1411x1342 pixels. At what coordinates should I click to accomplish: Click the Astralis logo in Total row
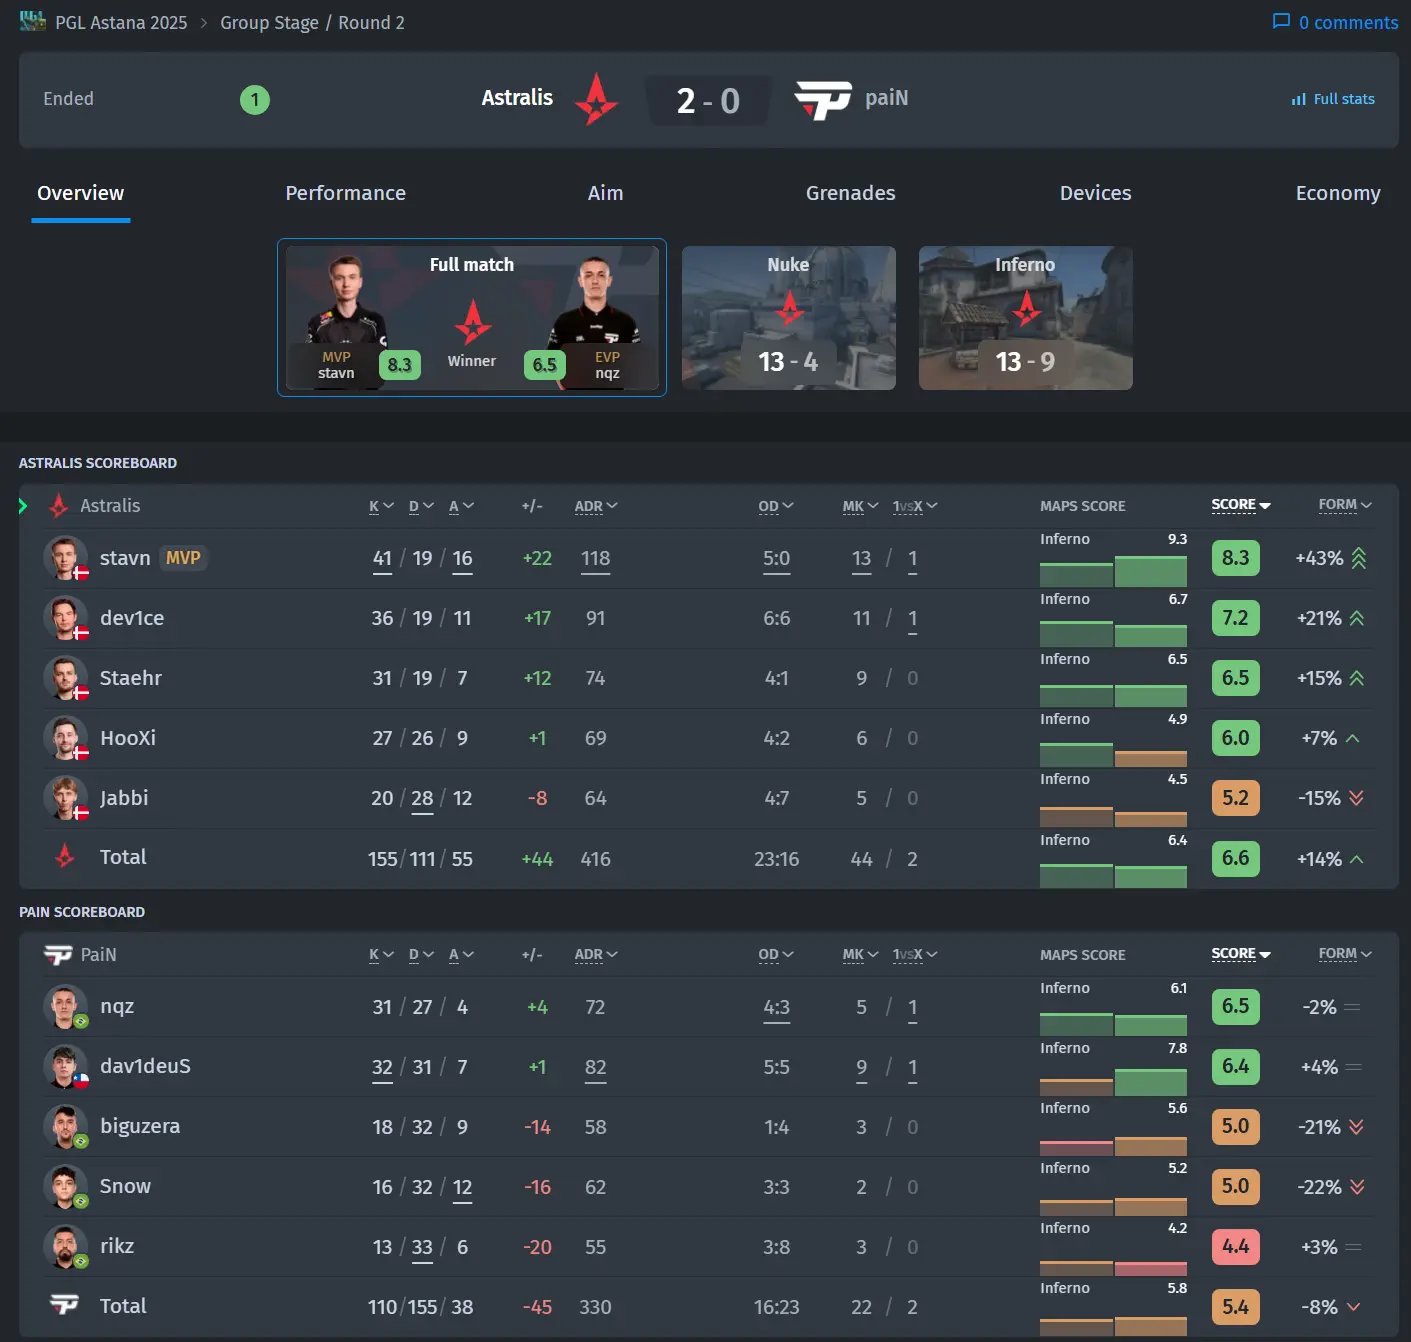[65, 856]
